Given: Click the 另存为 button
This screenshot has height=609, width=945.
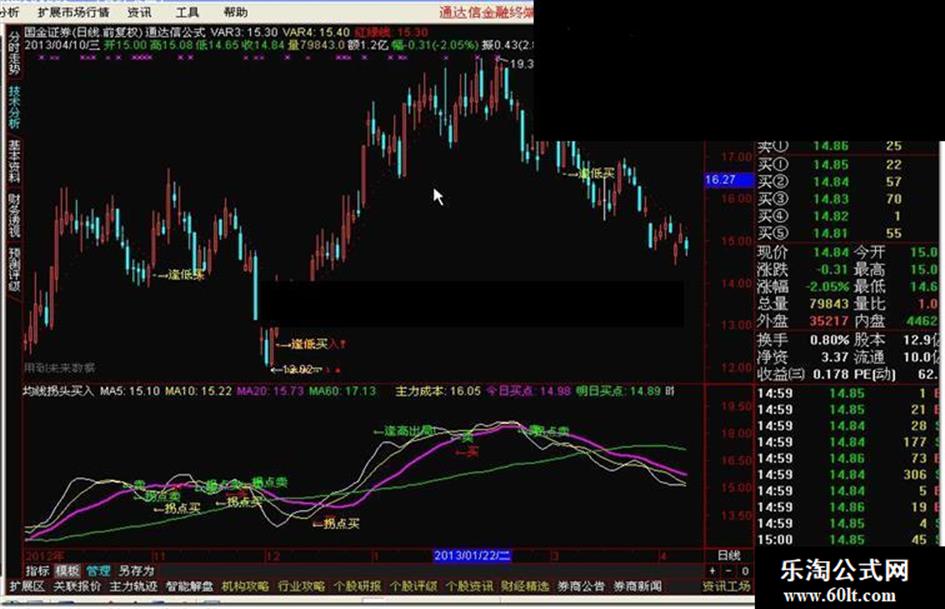Looking at the screenshot, I should pyautogui.click(x=136, y=570).
